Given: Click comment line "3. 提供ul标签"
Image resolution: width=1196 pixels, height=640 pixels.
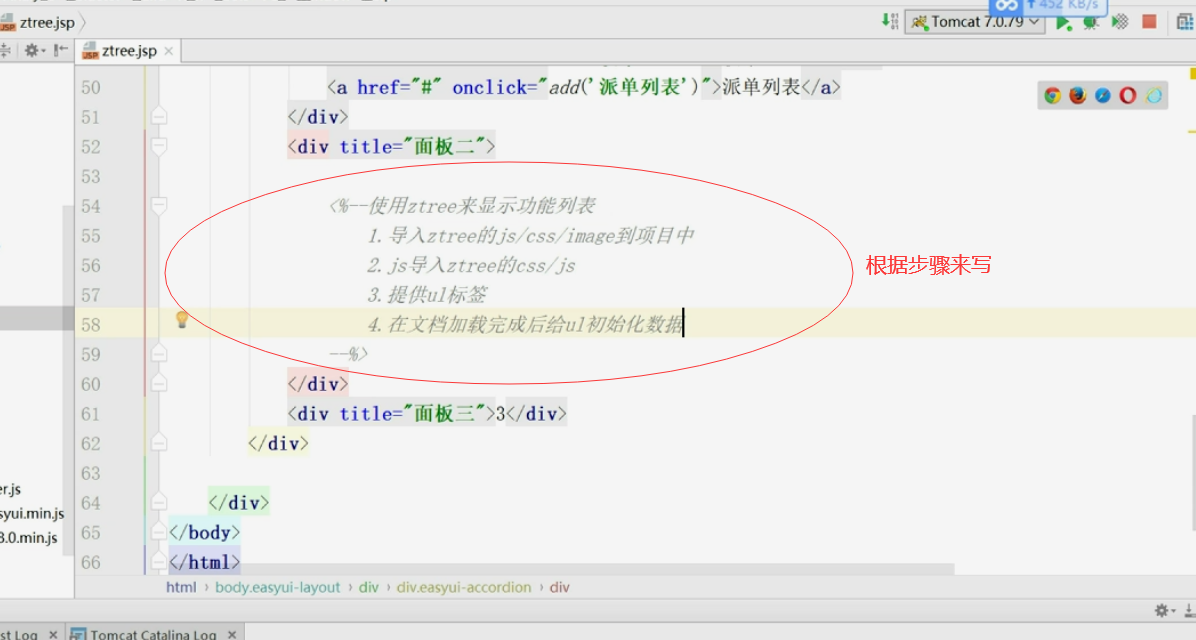Looking at the screenshot, I should pos(426,294).
